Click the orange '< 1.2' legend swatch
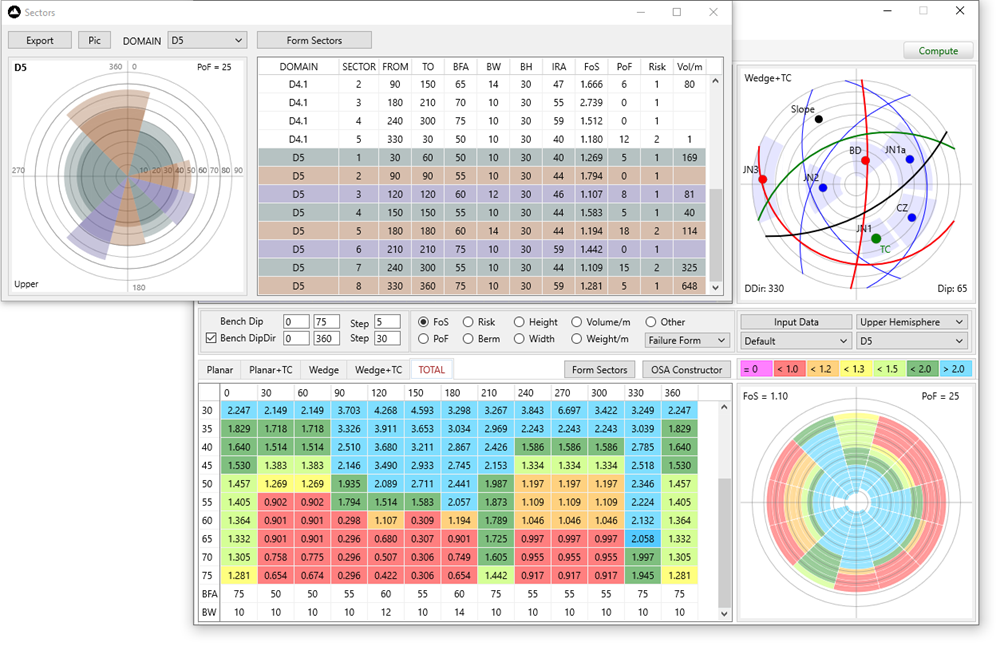 [822, 369]
